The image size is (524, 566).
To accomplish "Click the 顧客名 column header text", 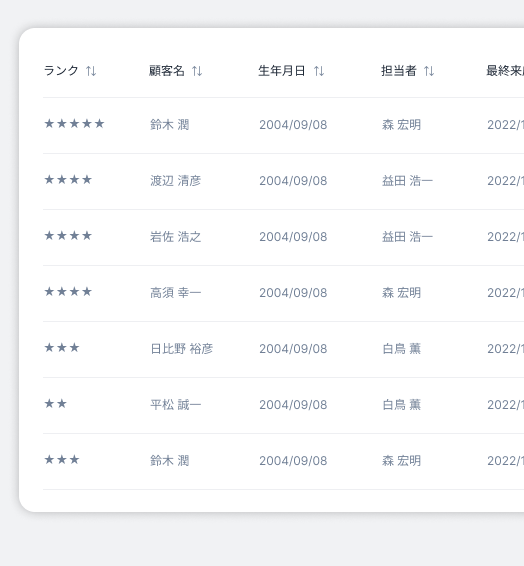I will pos(167,70).
